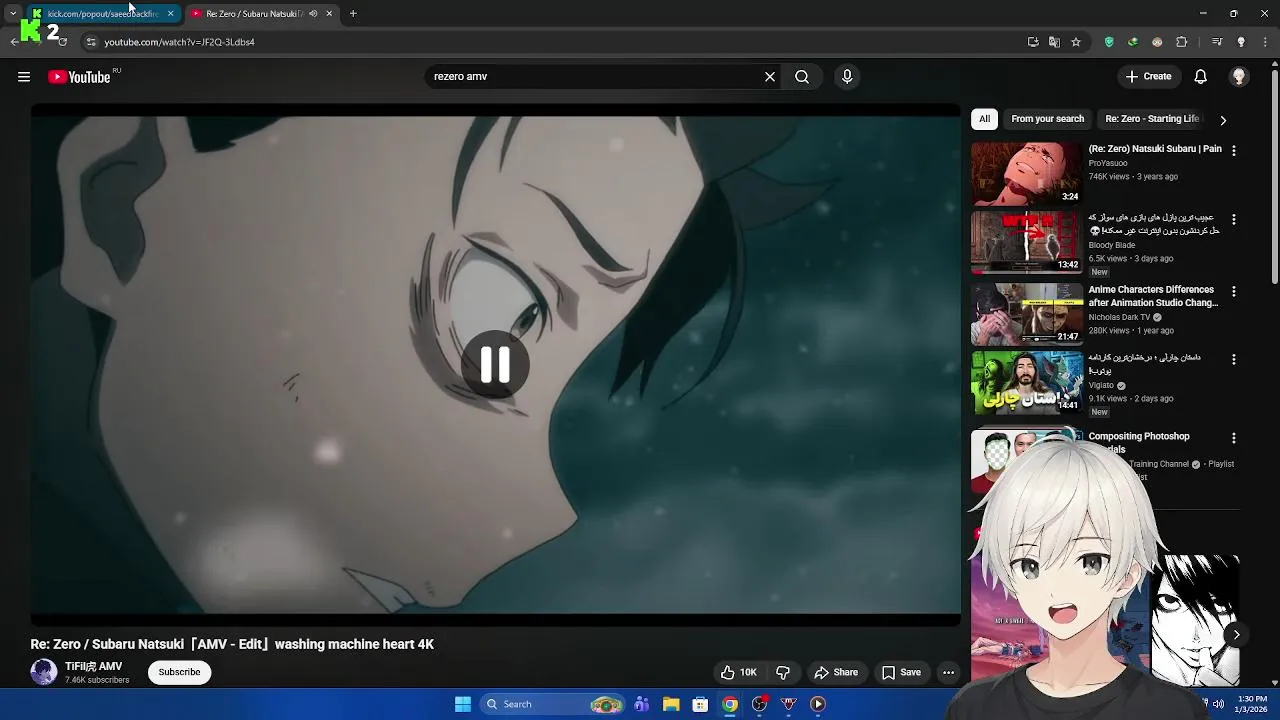Open the browser extensions puzzle icon

1181,42
